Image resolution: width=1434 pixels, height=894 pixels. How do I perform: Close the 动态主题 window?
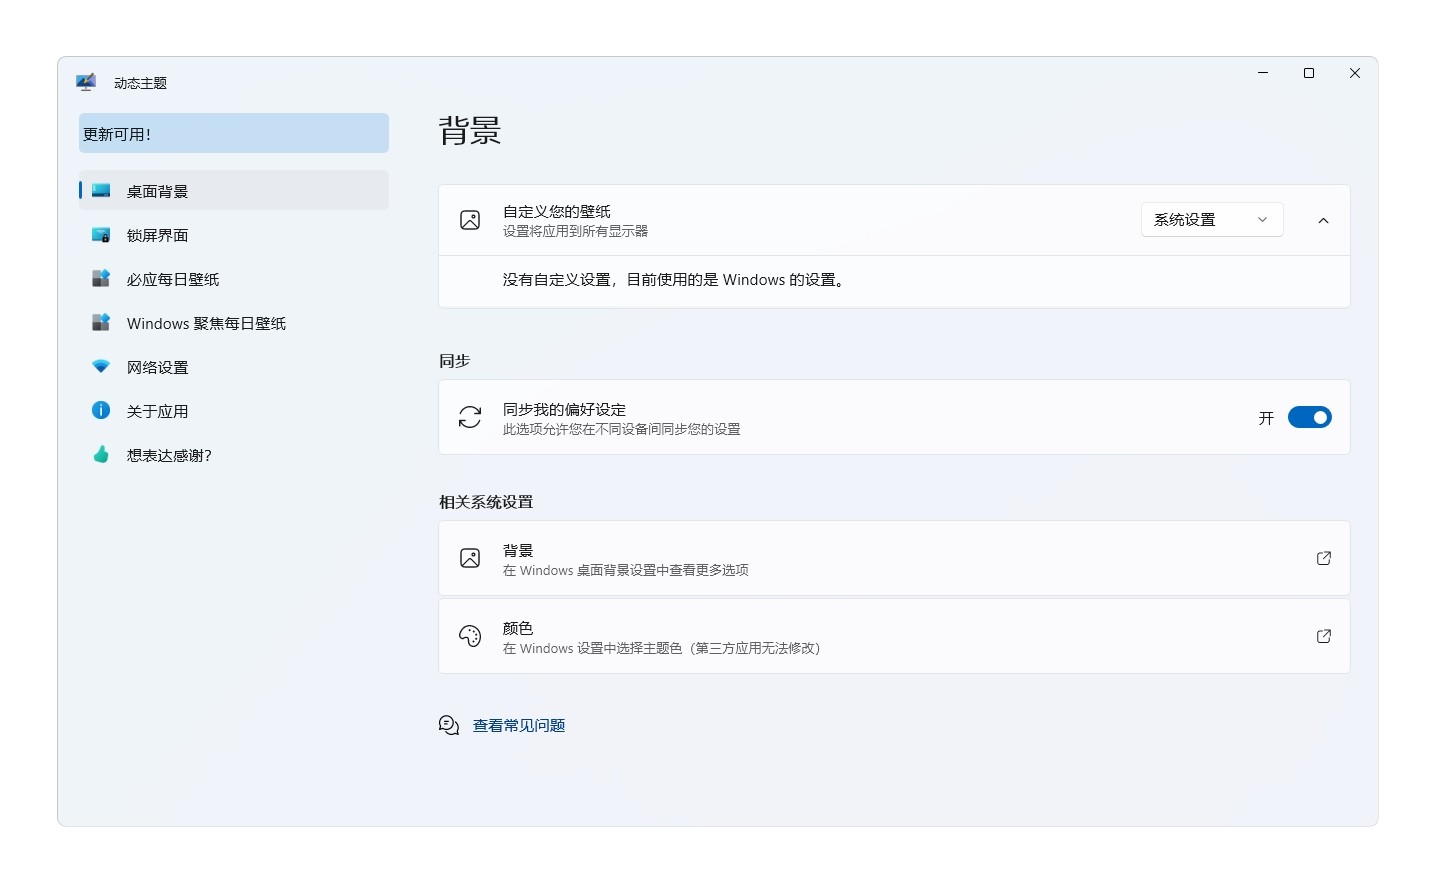point(1355,73)
